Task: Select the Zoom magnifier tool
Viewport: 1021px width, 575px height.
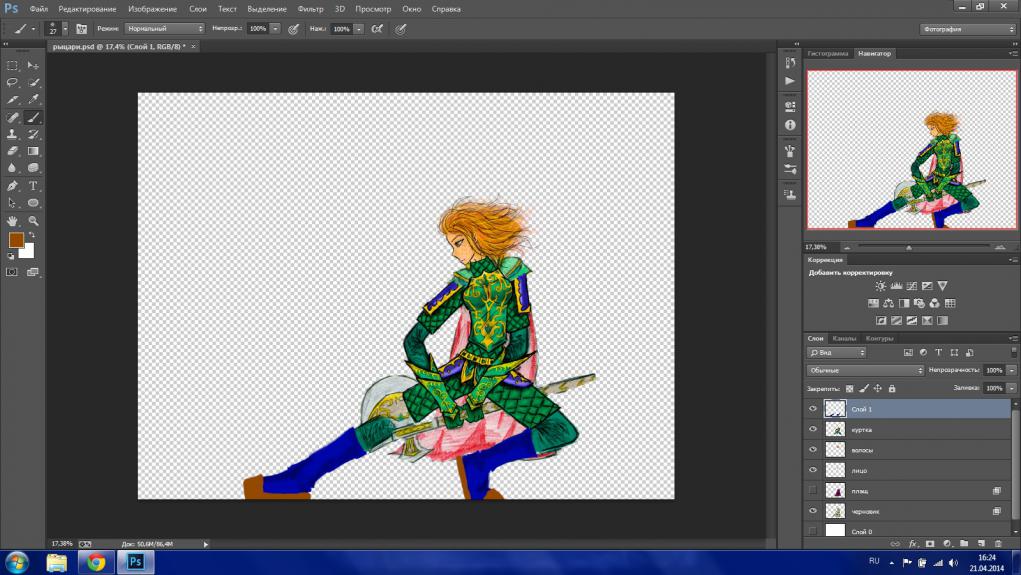Action: coord(33,220)
